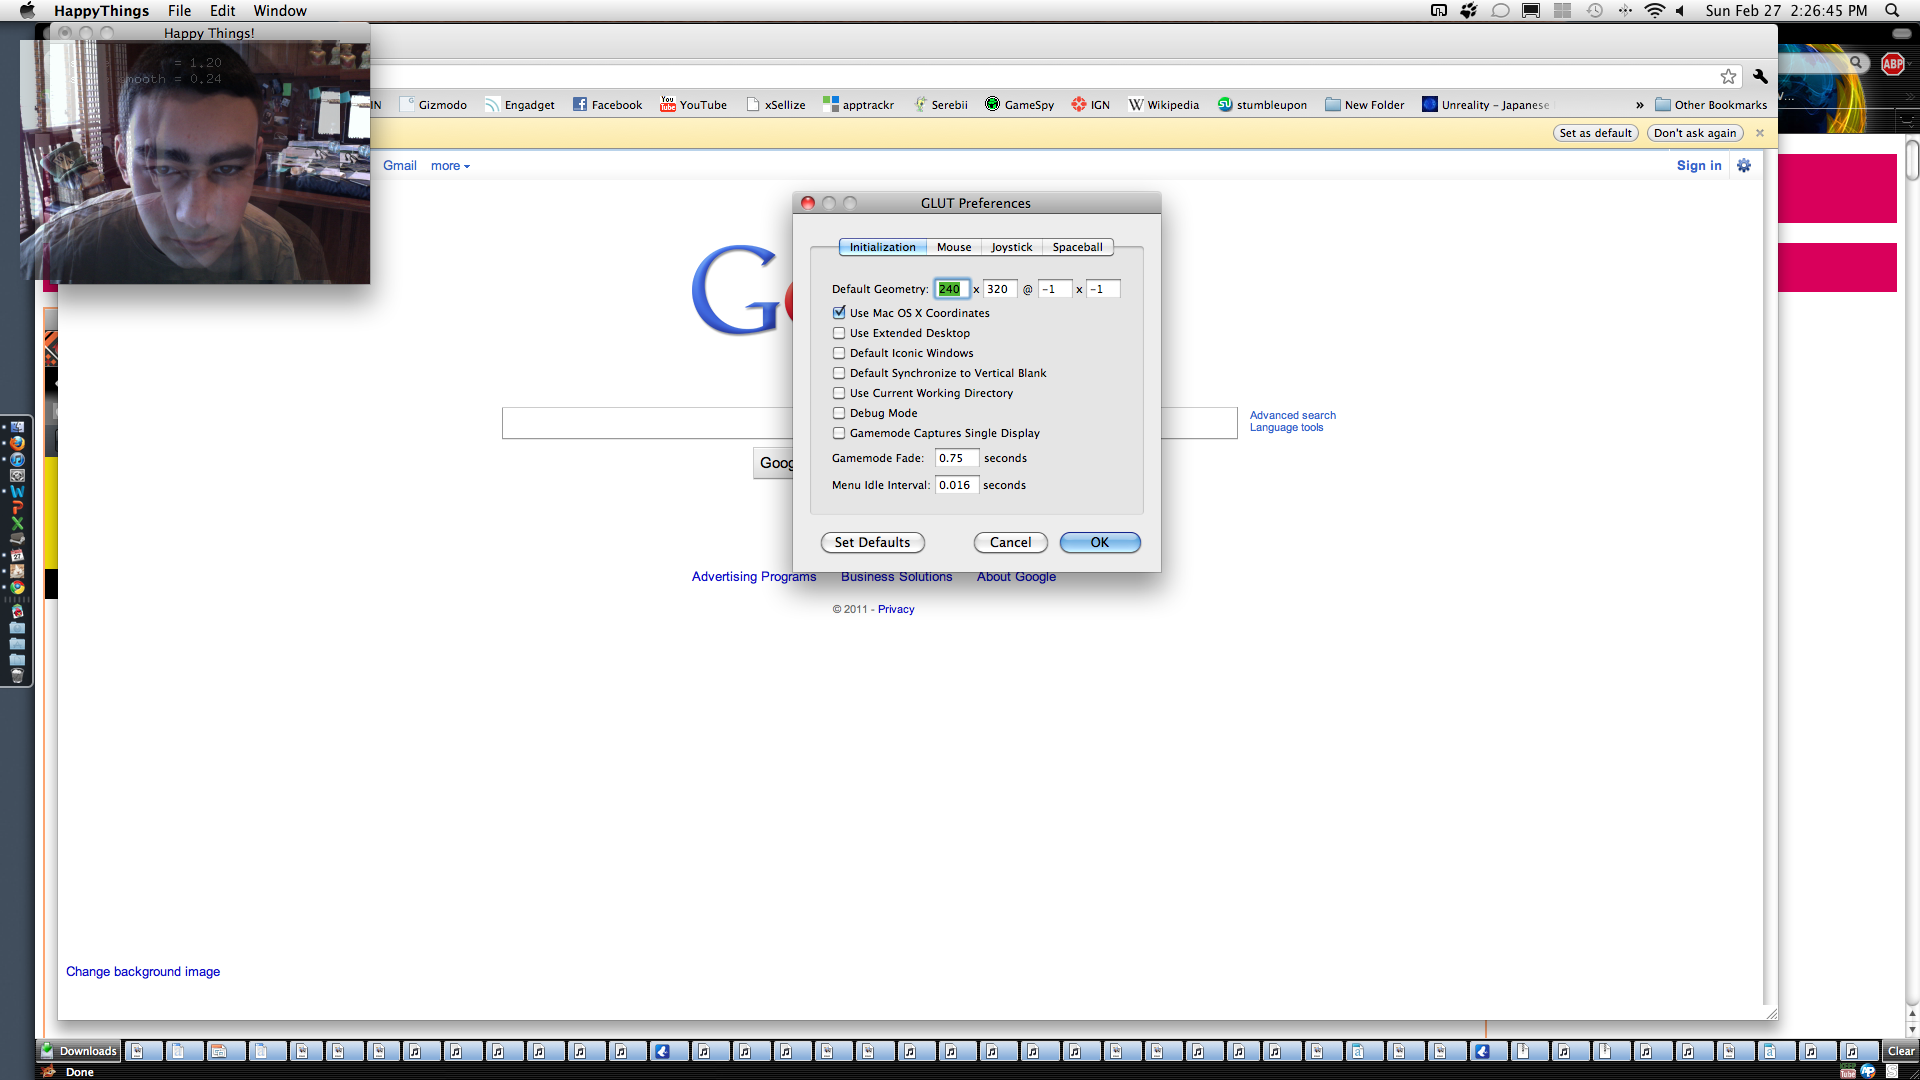Open the Other Bookmarks folder

pos(1711,105)
